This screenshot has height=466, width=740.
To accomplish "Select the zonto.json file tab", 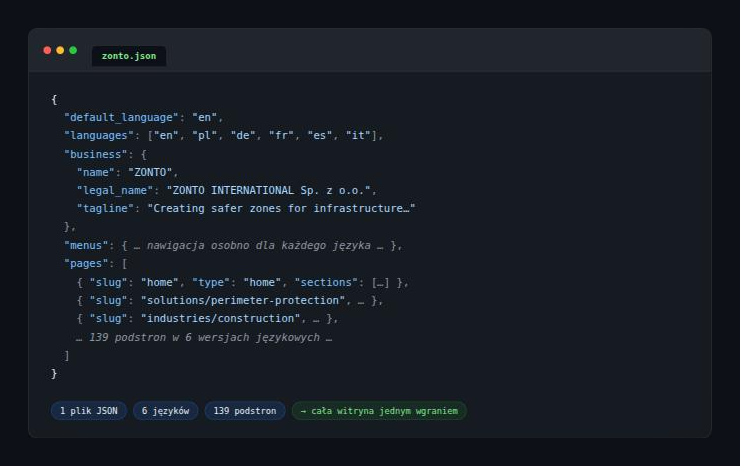I will coord(128,56).
